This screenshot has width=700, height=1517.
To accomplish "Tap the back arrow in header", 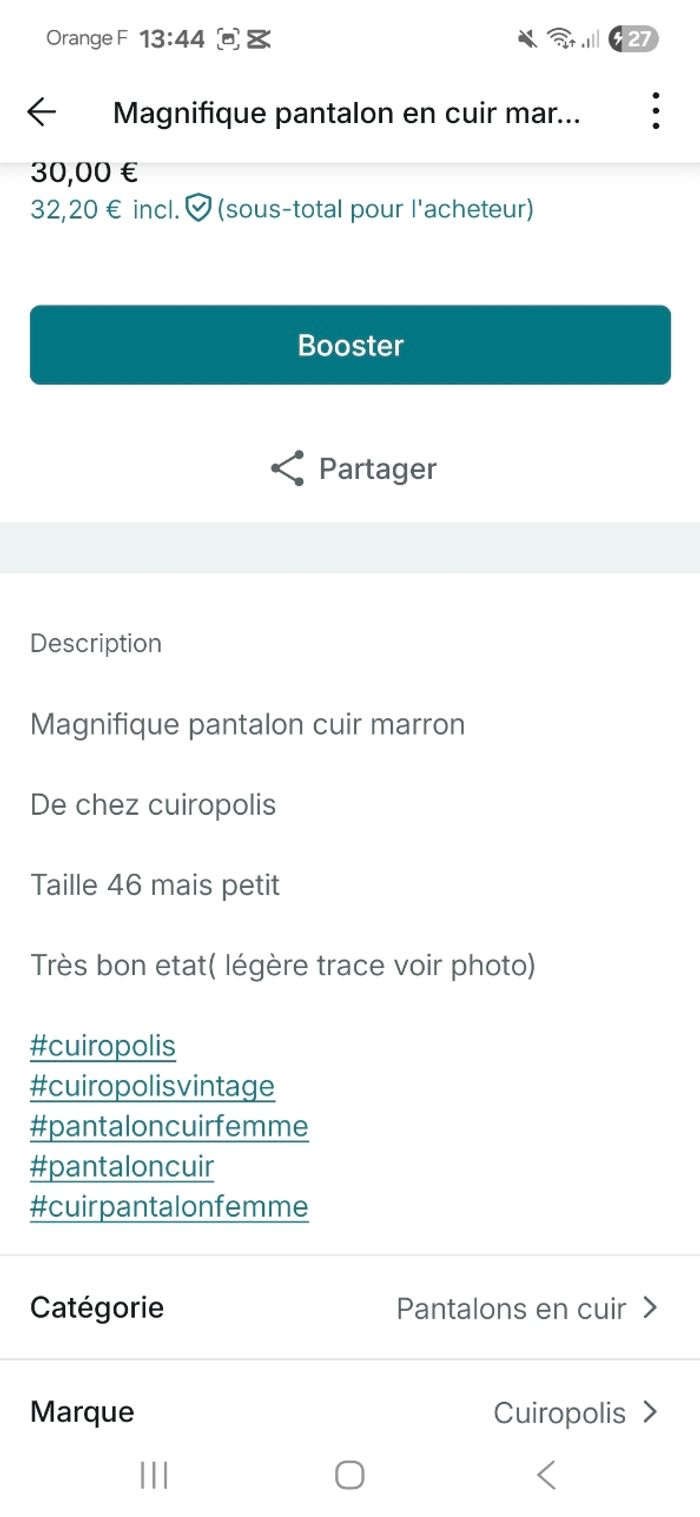I will pos(41,112).
